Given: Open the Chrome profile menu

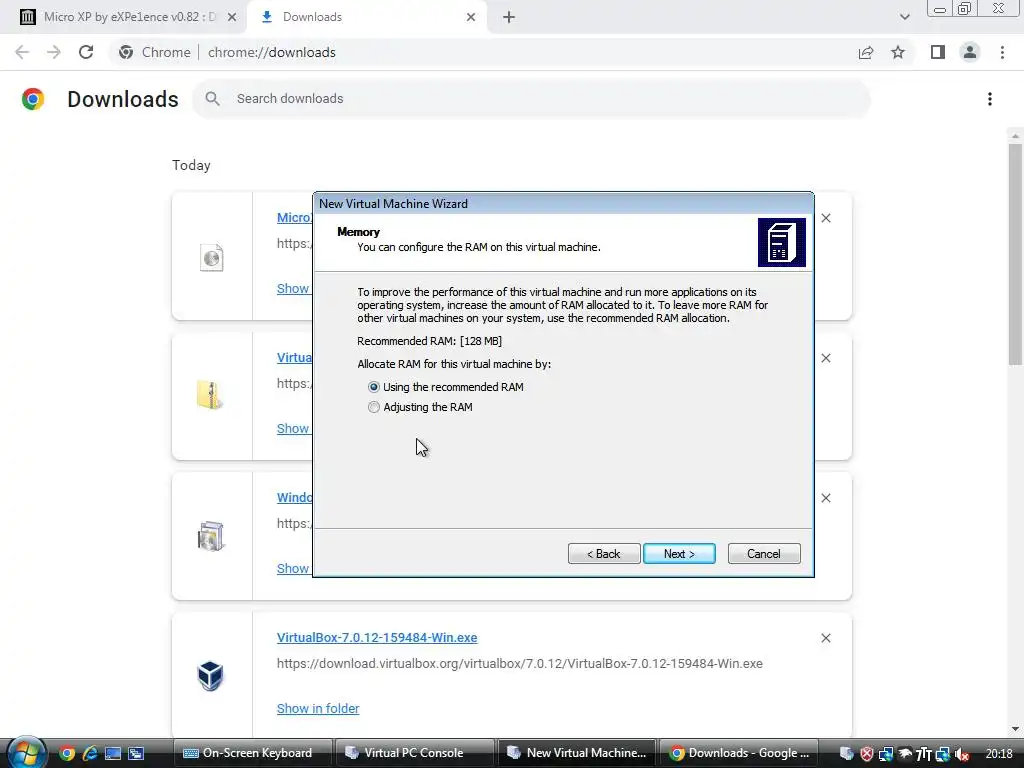Looking at the screenshot, I should [x=970, y=52].
